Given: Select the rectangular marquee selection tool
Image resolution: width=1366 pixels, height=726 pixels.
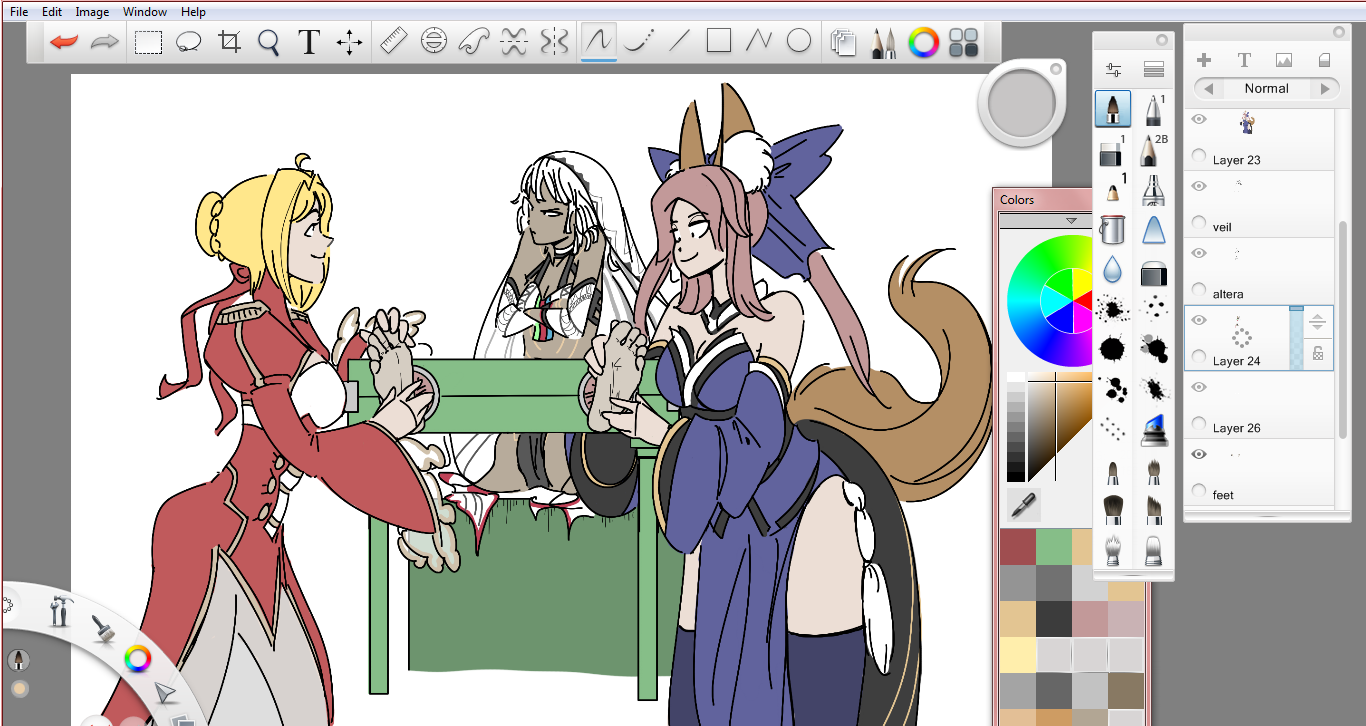Looking at the screenshot, I should [x=149, y=42].
